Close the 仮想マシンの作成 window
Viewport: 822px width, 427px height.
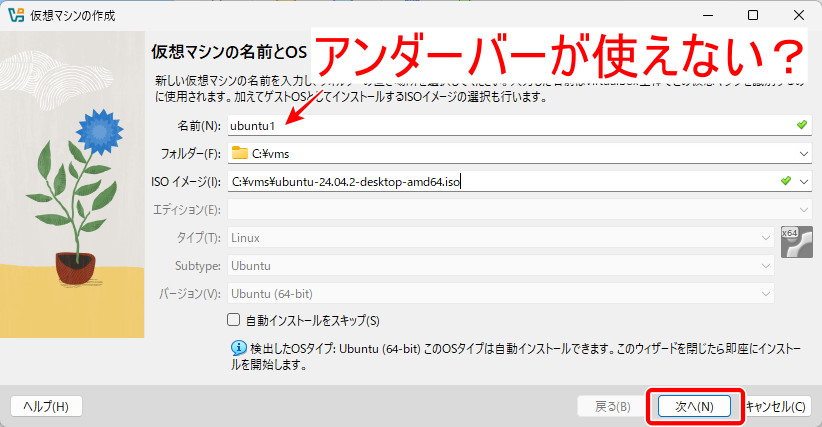[x=798, y=15]
